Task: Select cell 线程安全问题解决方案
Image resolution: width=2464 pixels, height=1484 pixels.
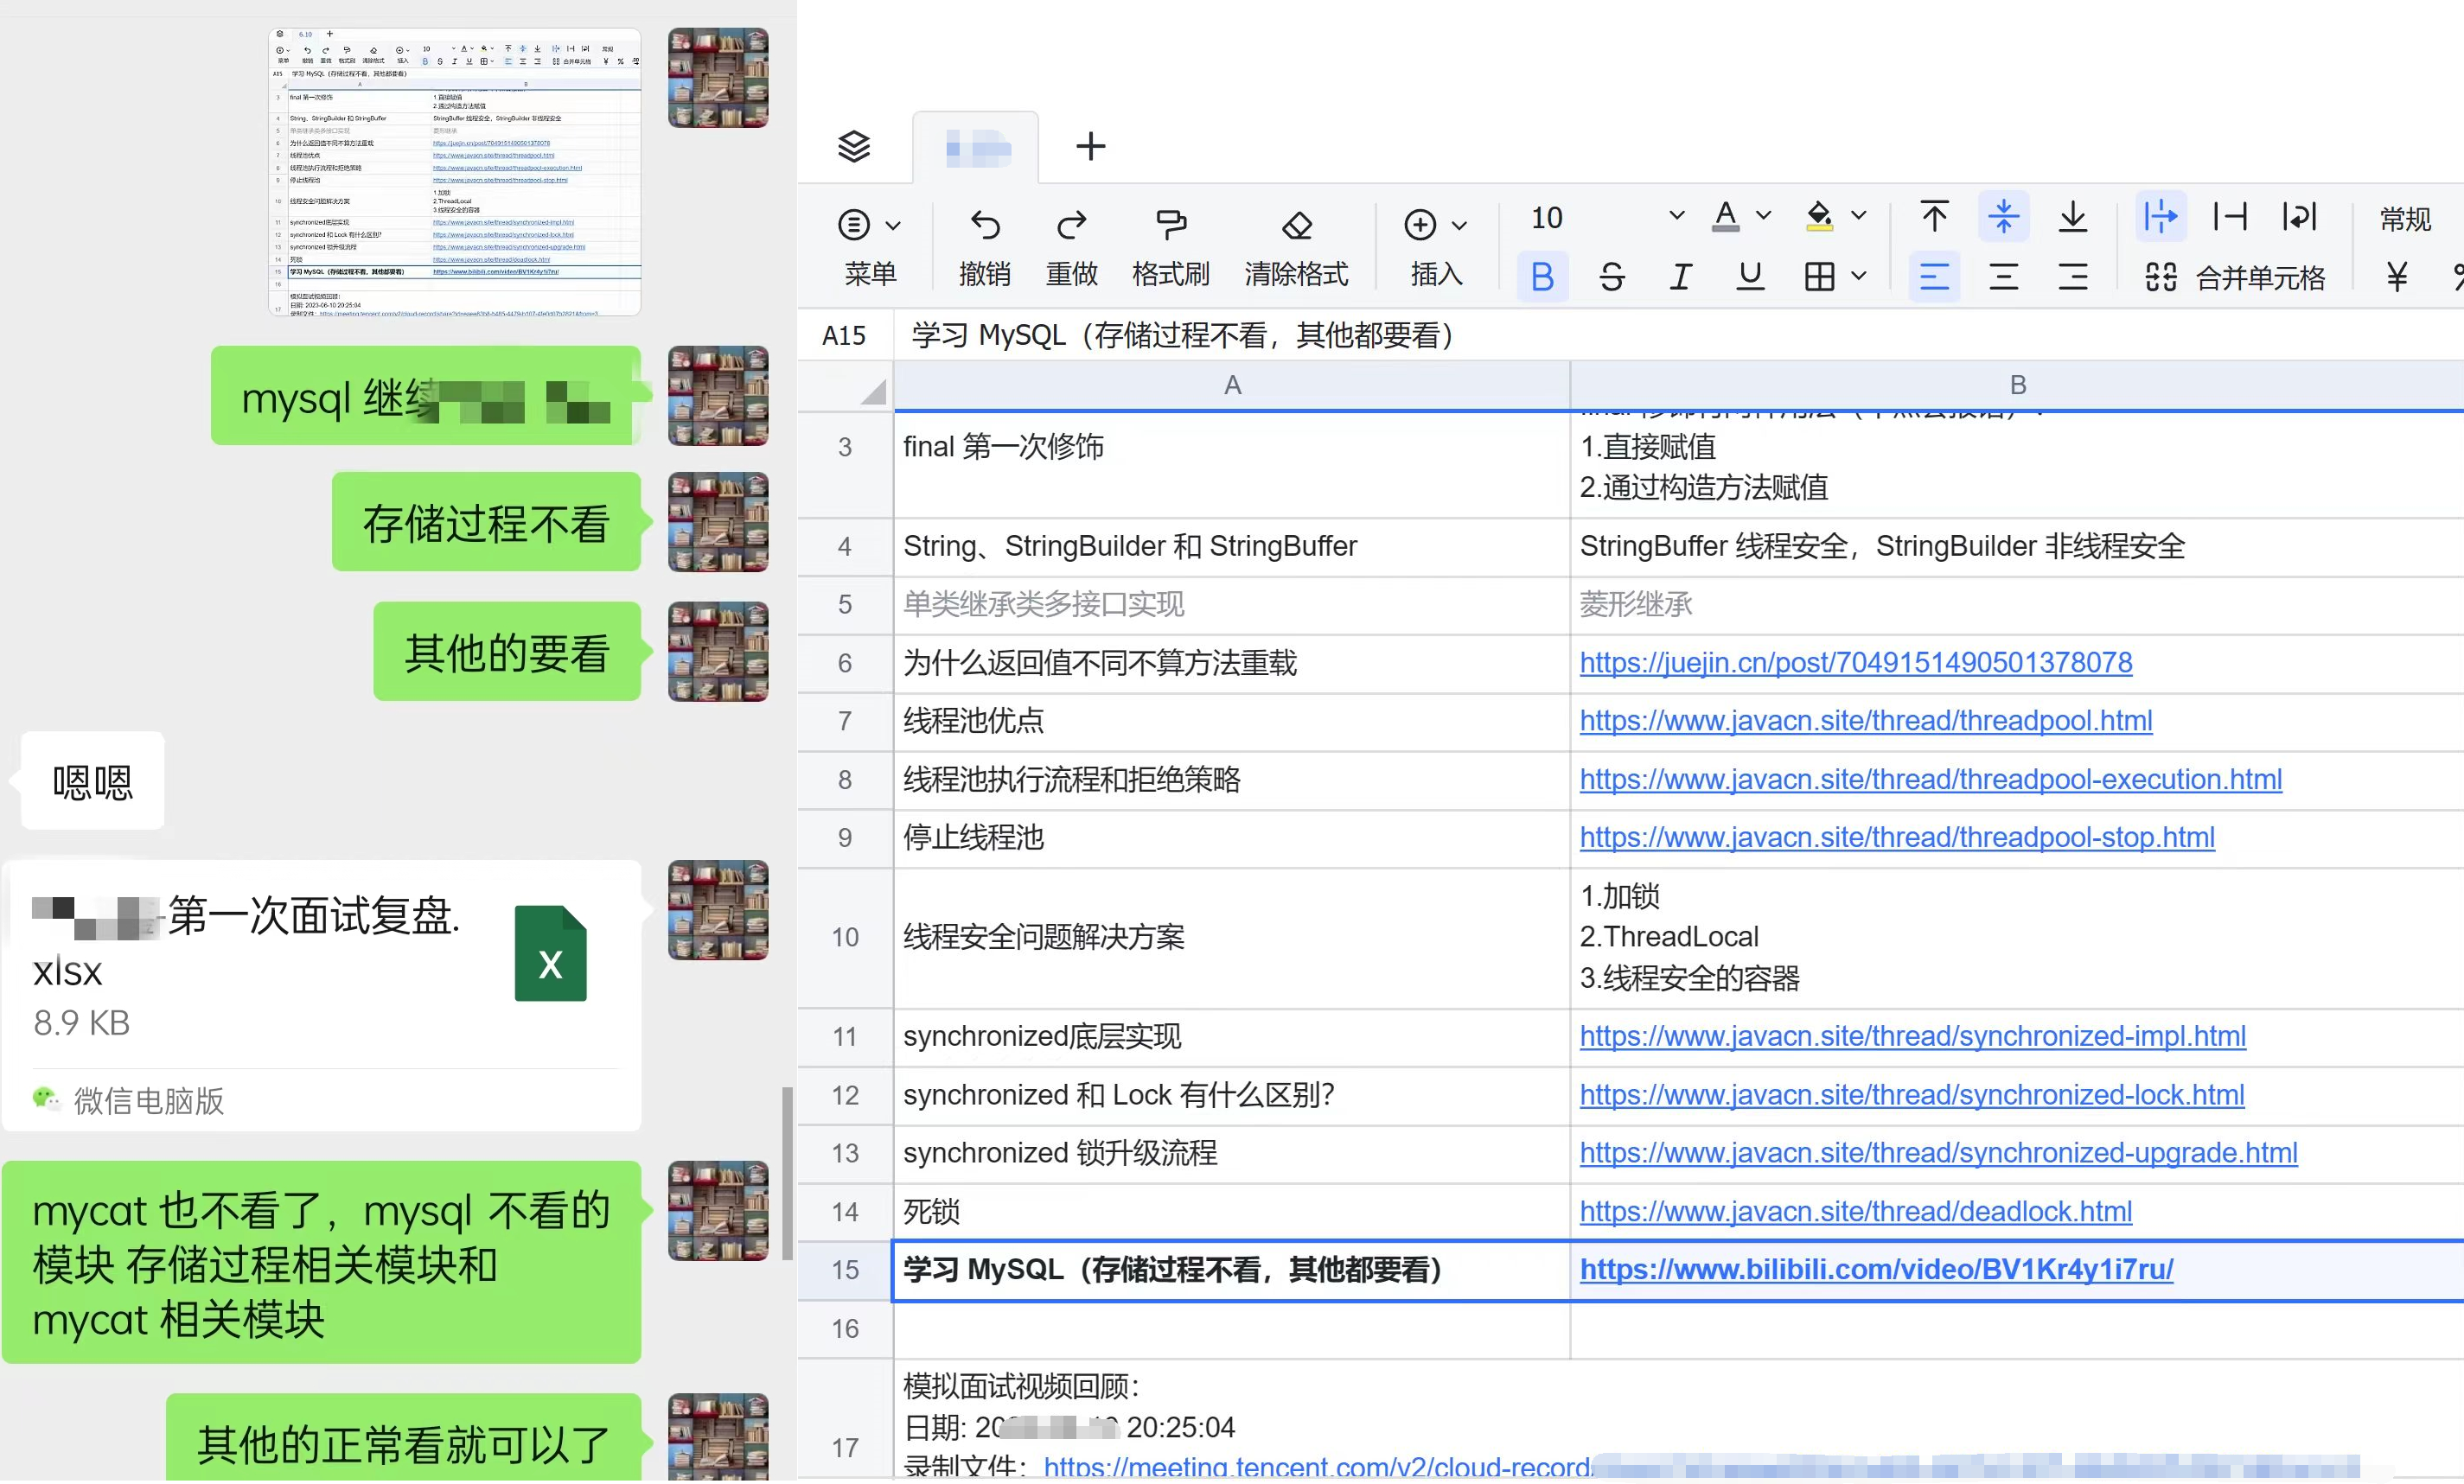Action: pyautogui.click(x=1232, y=937)
